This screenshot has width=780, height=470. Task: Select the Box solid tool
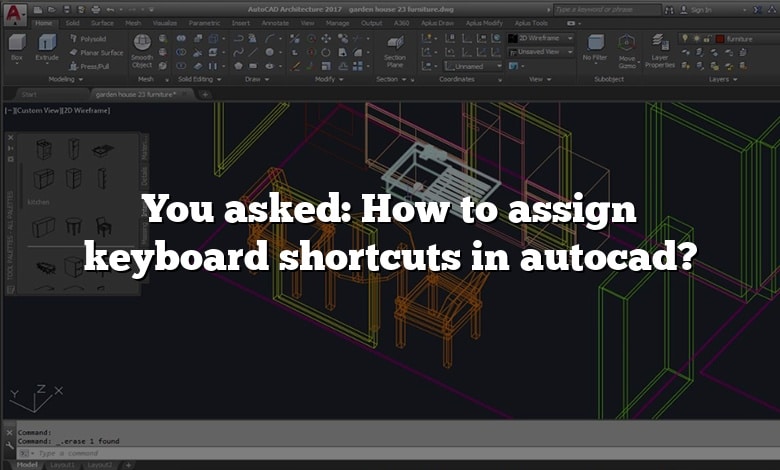coord(17,48)
